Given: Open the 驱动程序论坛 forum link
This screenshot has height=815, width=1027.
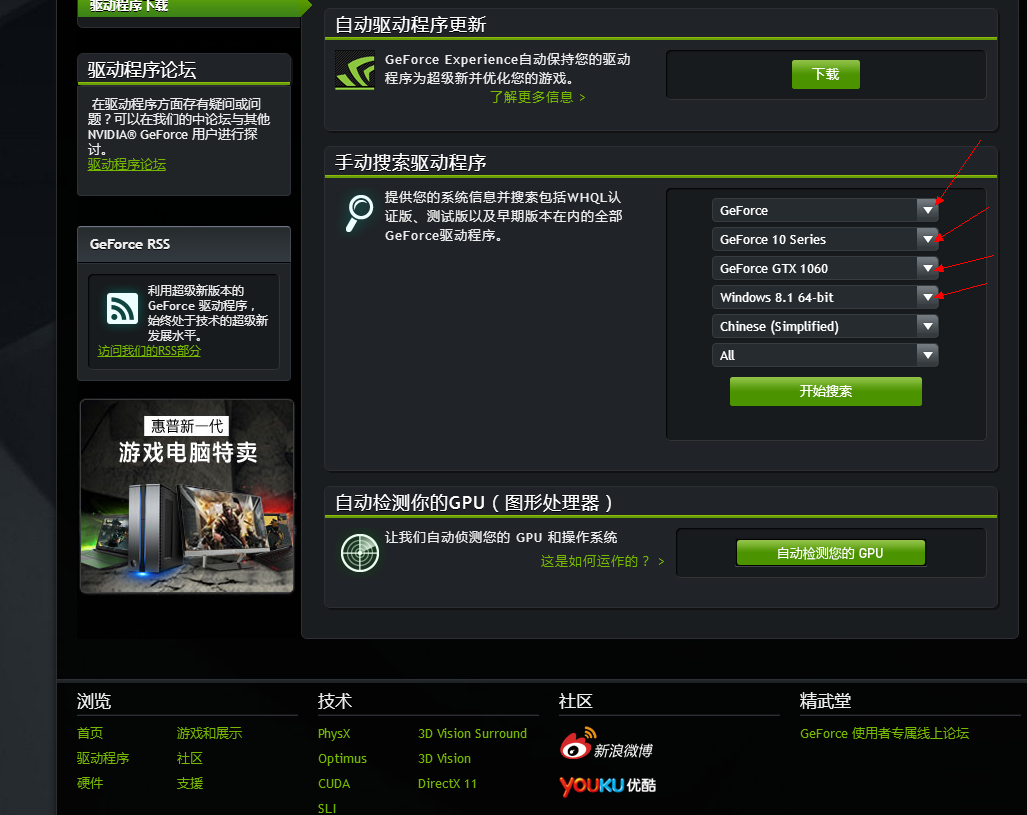Looking at the screenshot, I should [126, 164].
